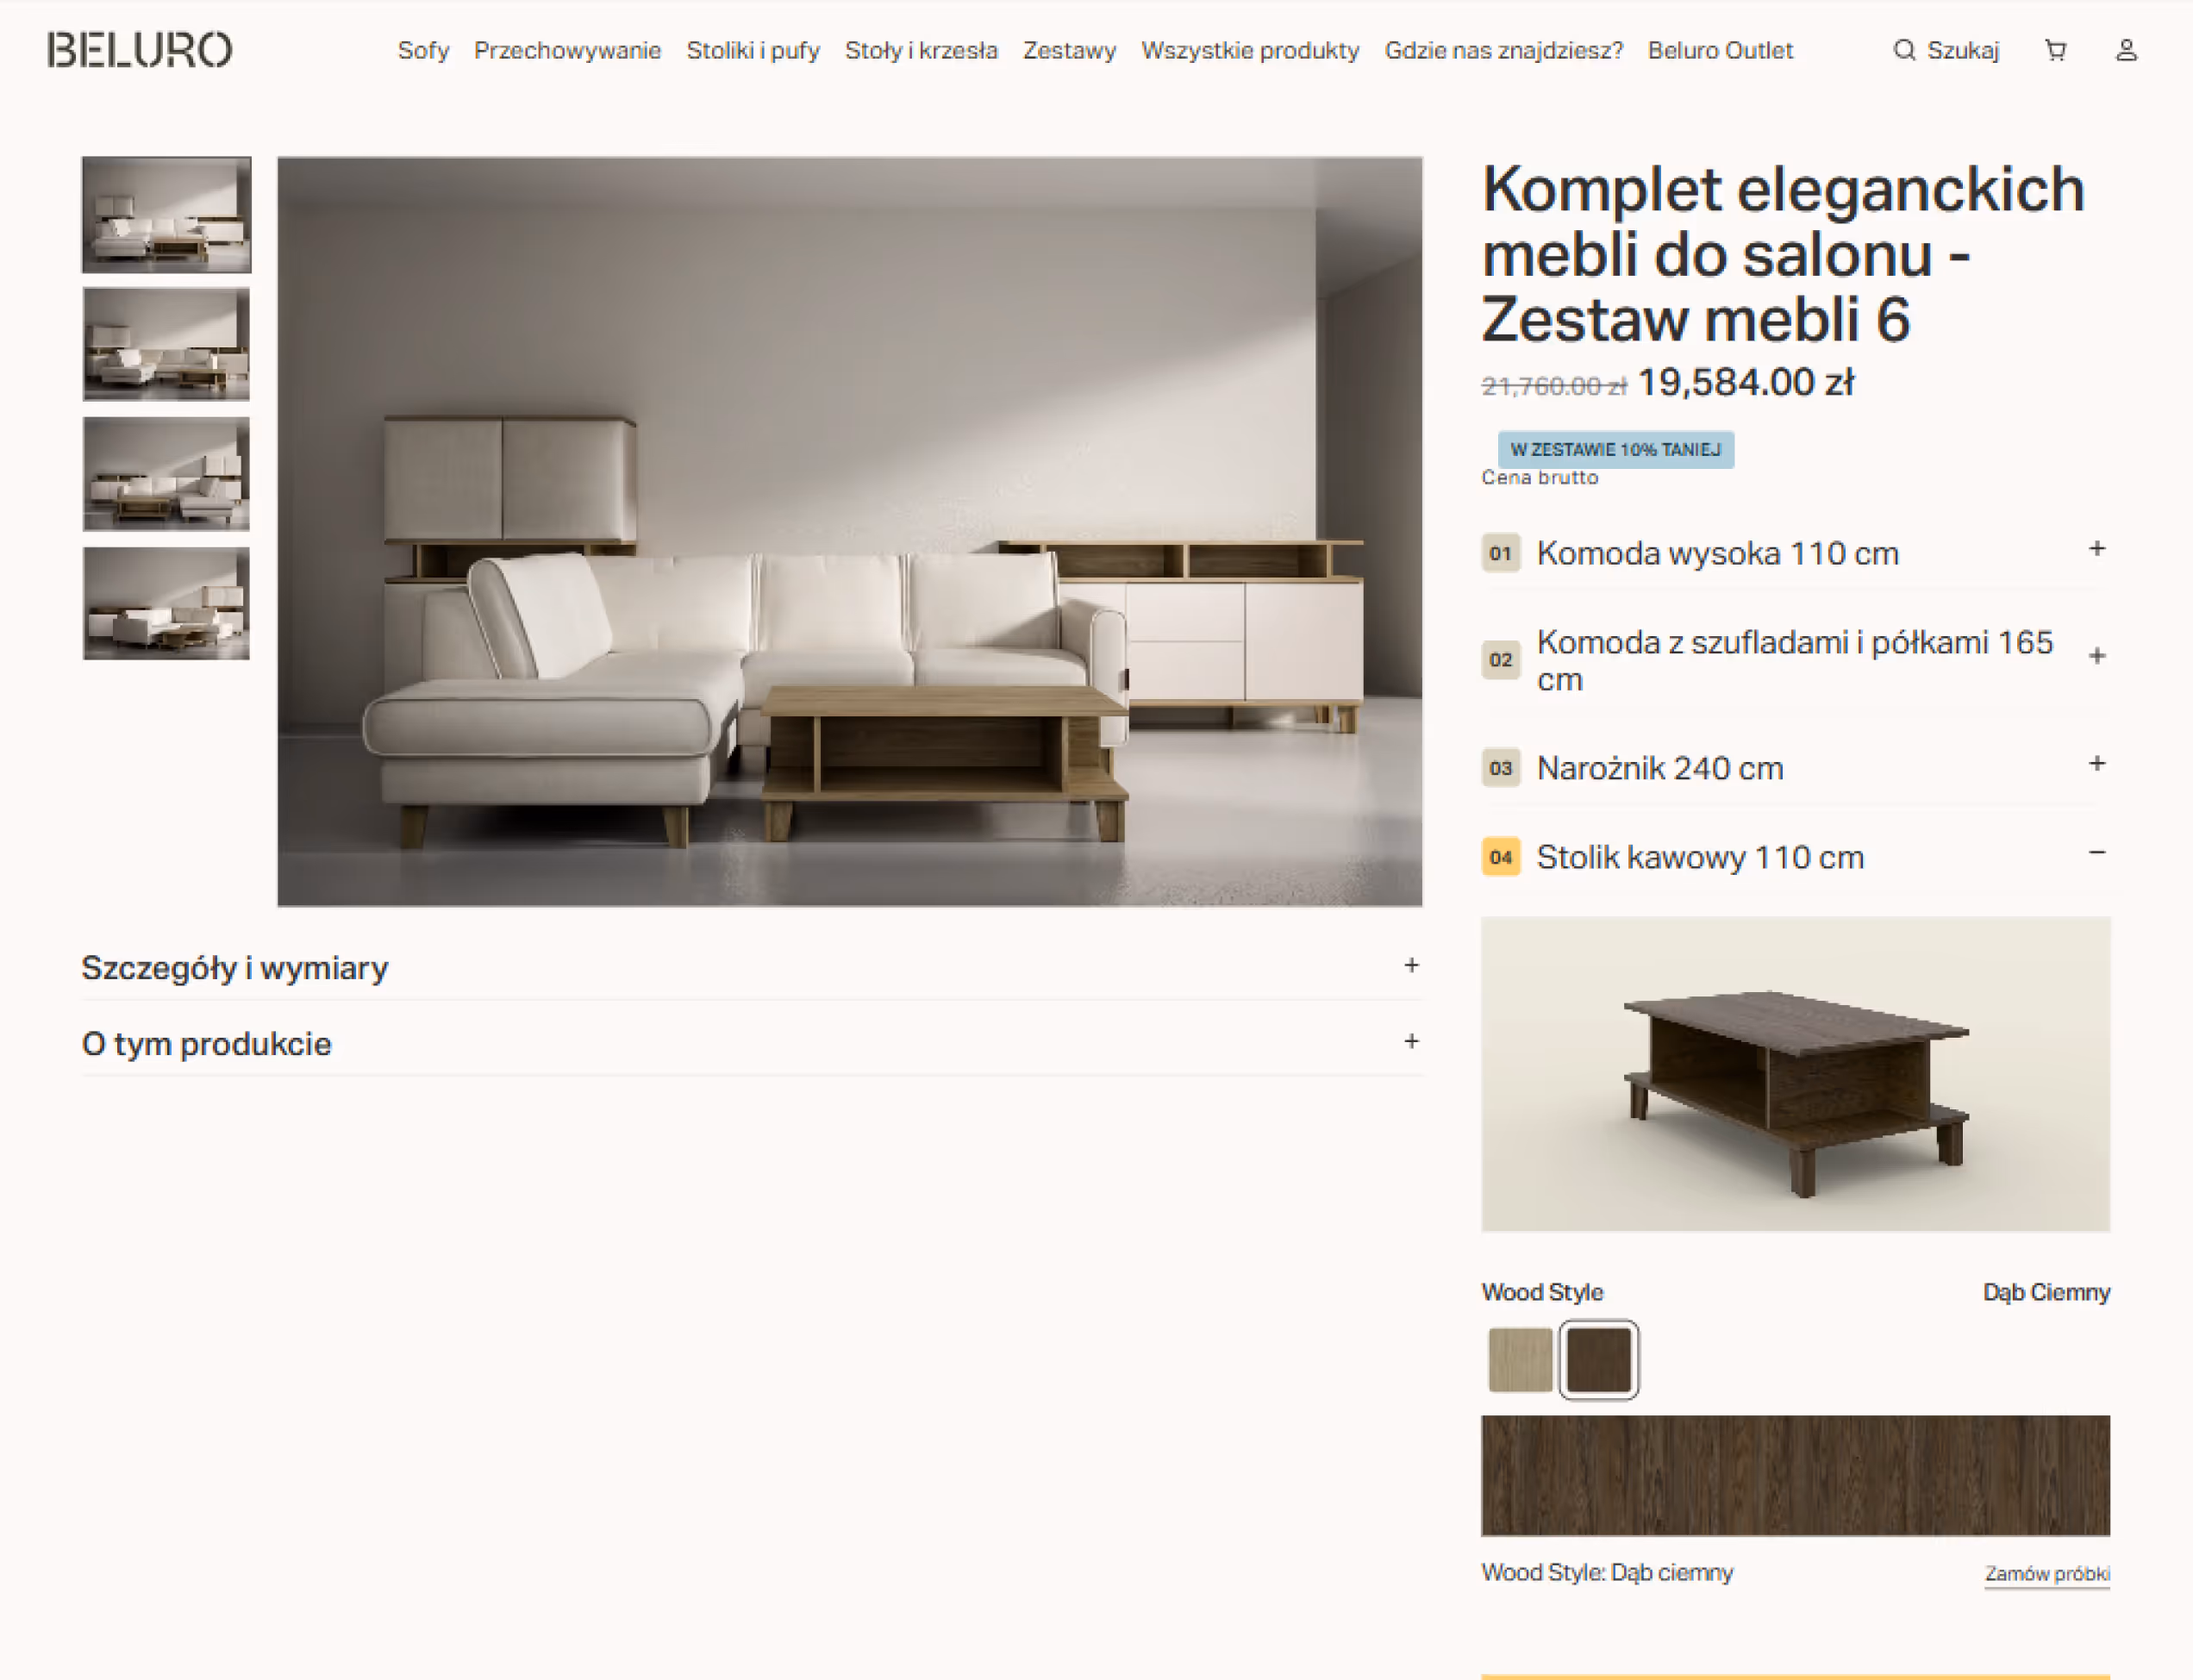The width and height of the screenshot is (2193, 1680).
Task: Click the yellow 04 number badge
Action: point(1500,857)
